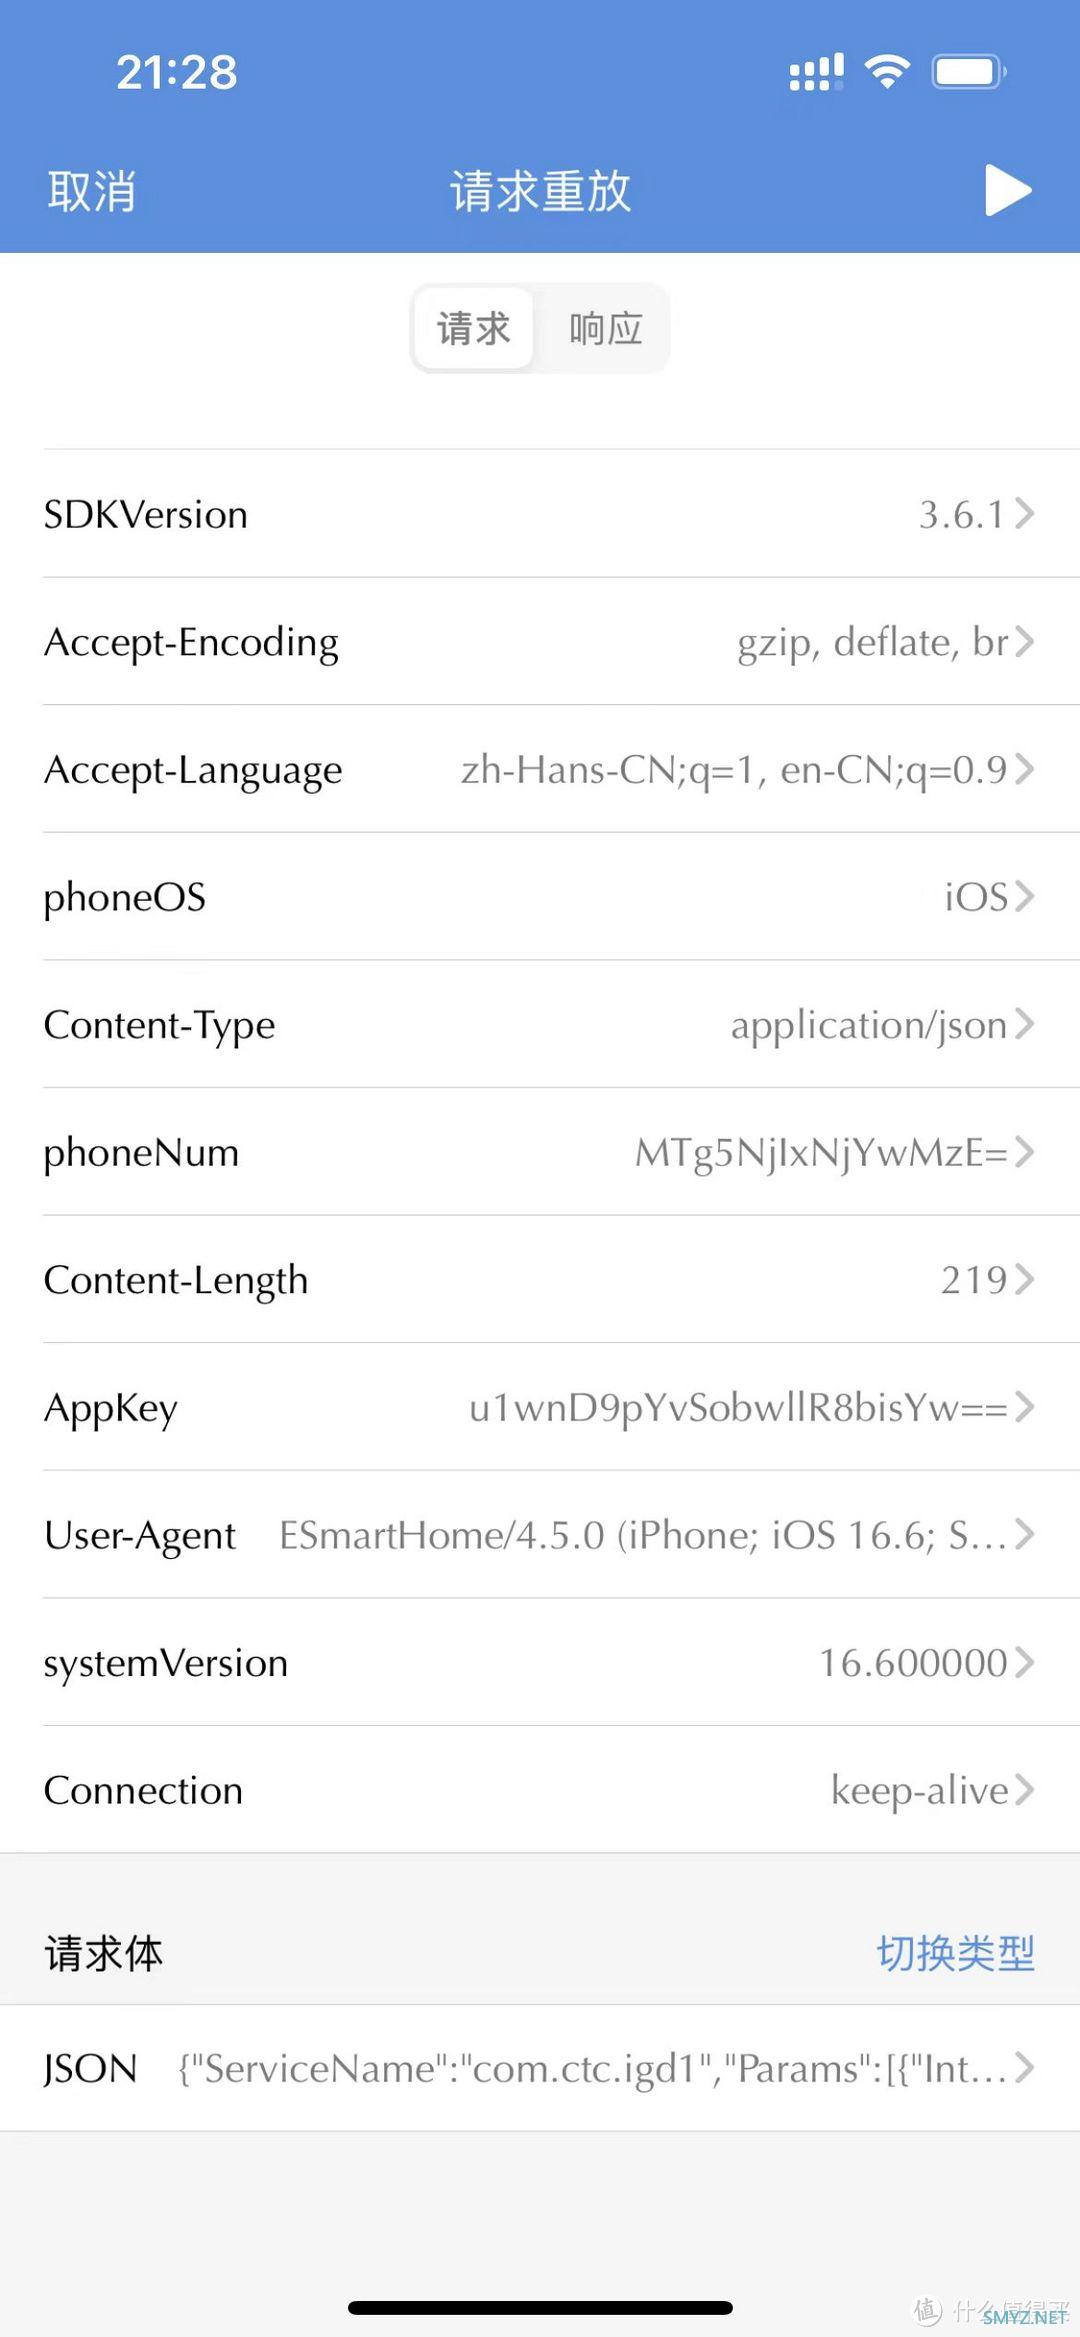Open the Accept-Encoding header row

point(540,641)
